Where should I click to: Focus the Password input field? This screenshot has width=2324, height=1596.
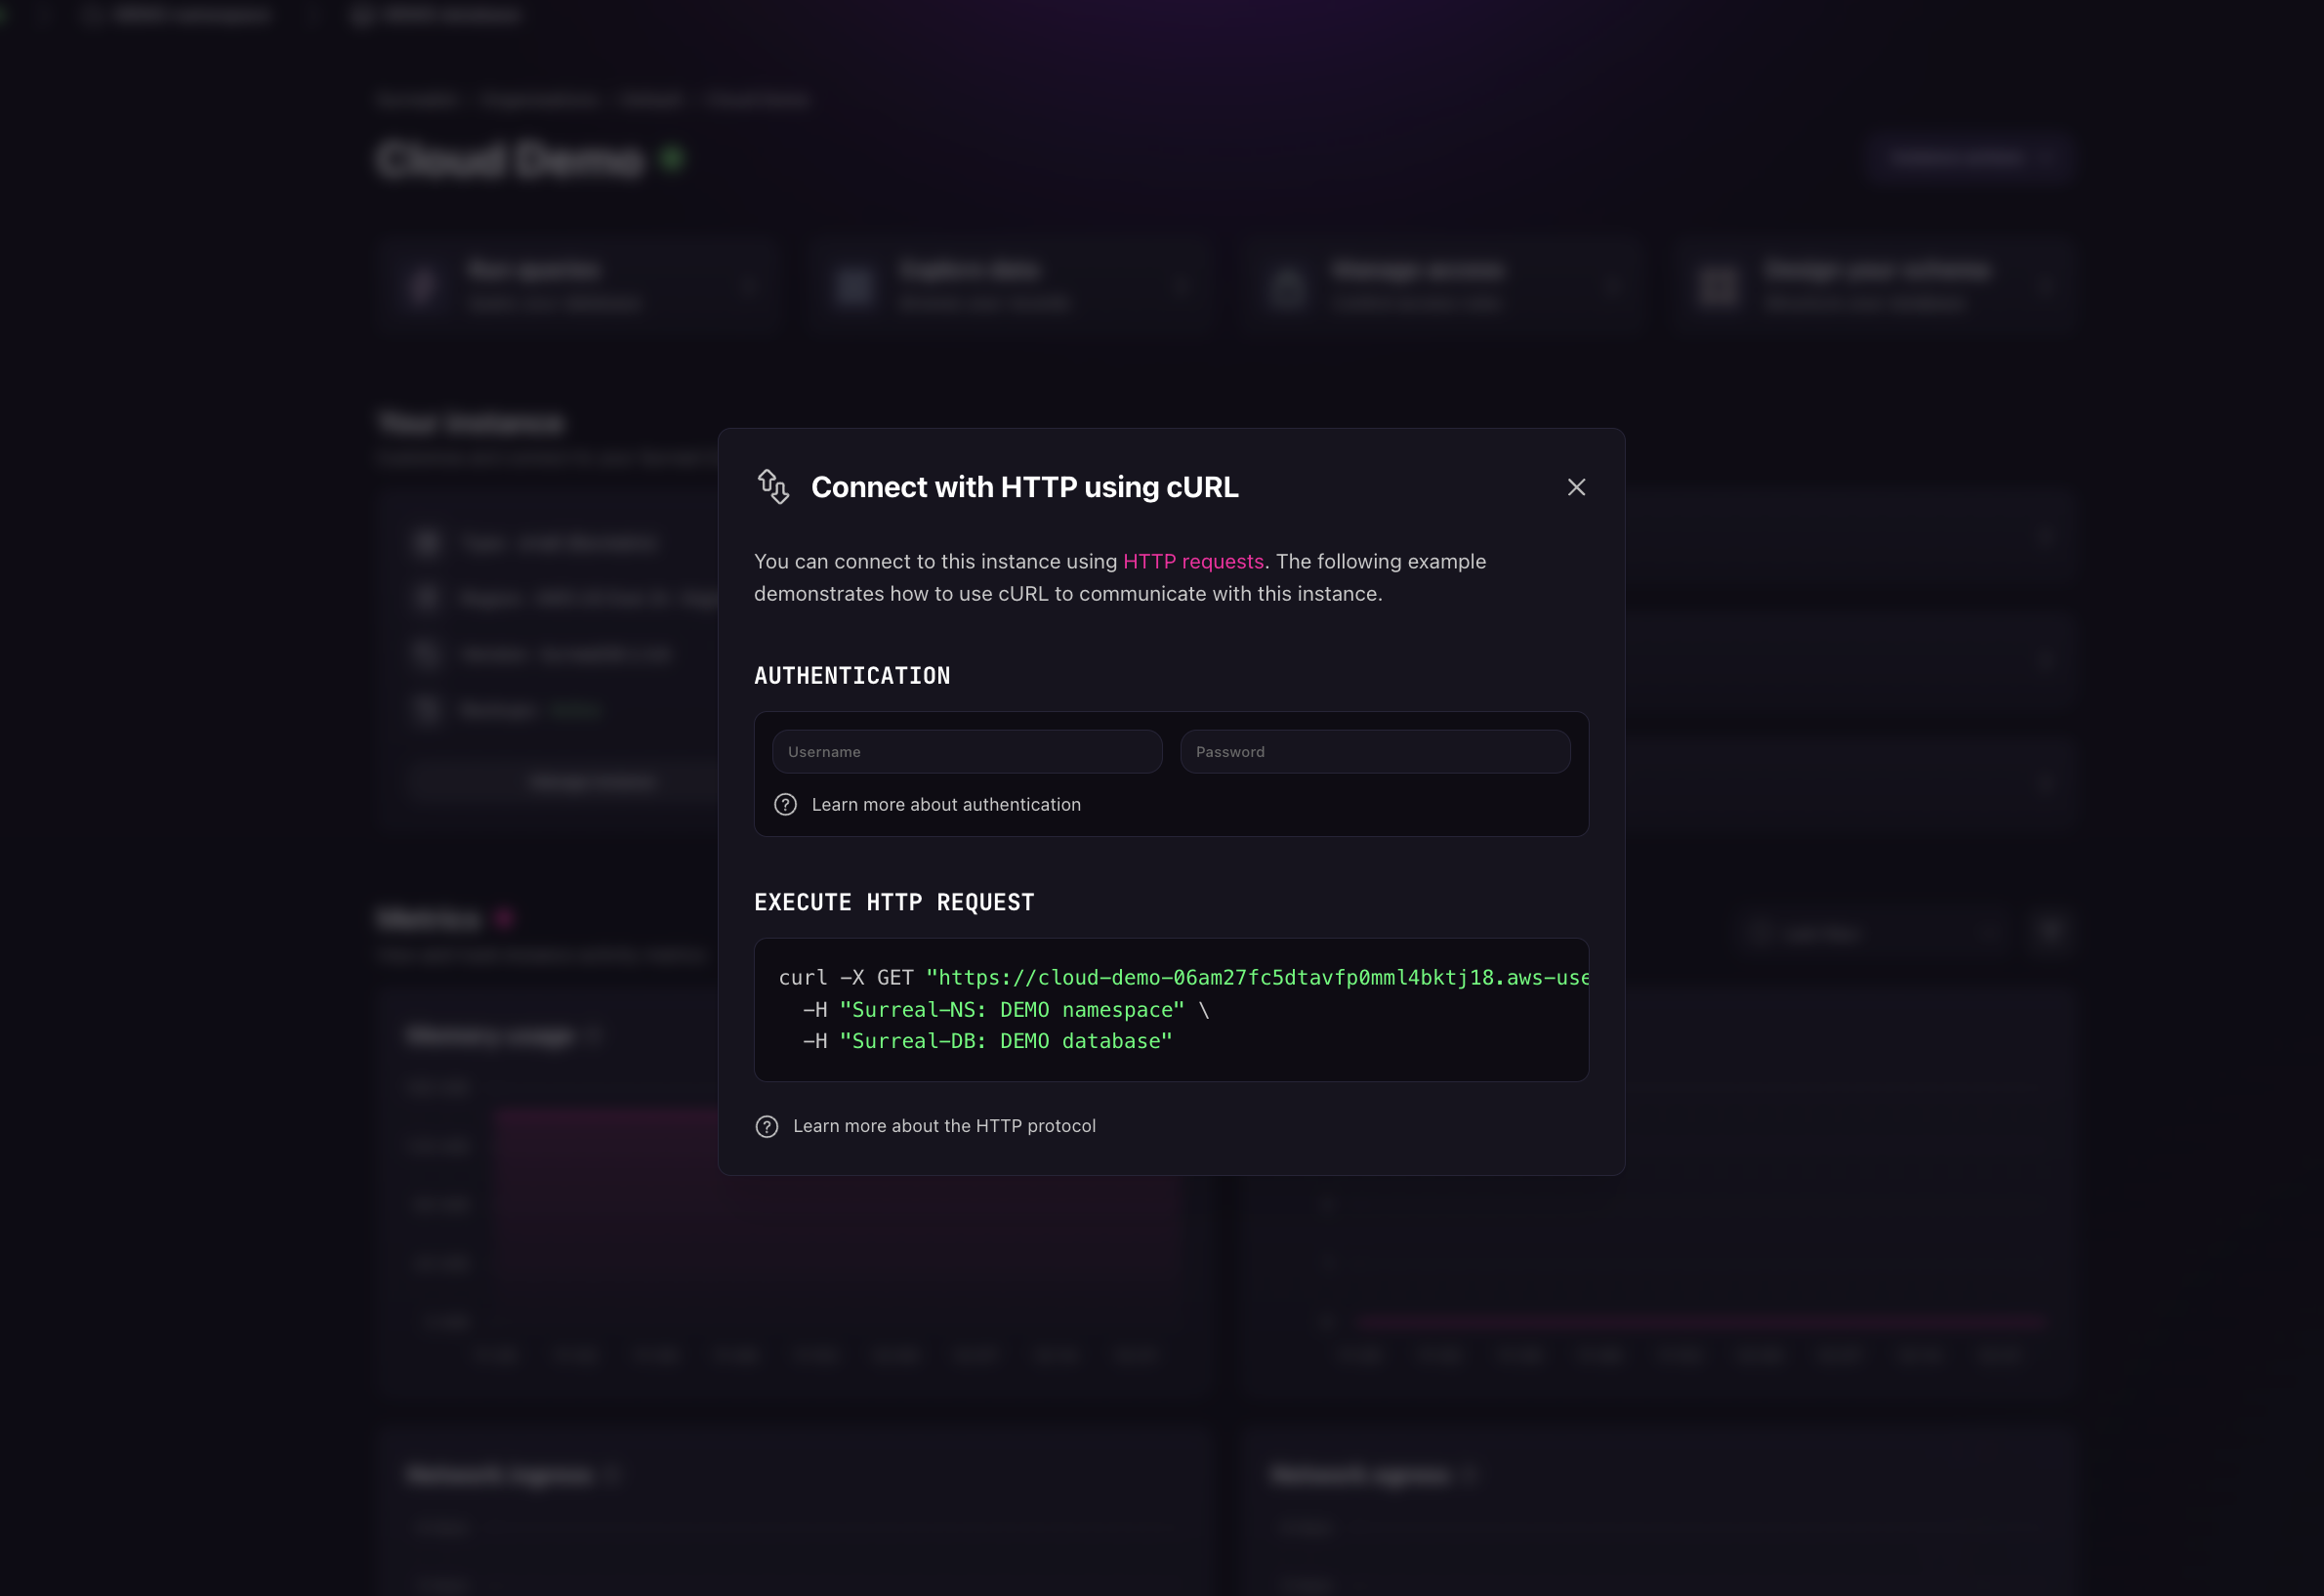point(1374,752)
